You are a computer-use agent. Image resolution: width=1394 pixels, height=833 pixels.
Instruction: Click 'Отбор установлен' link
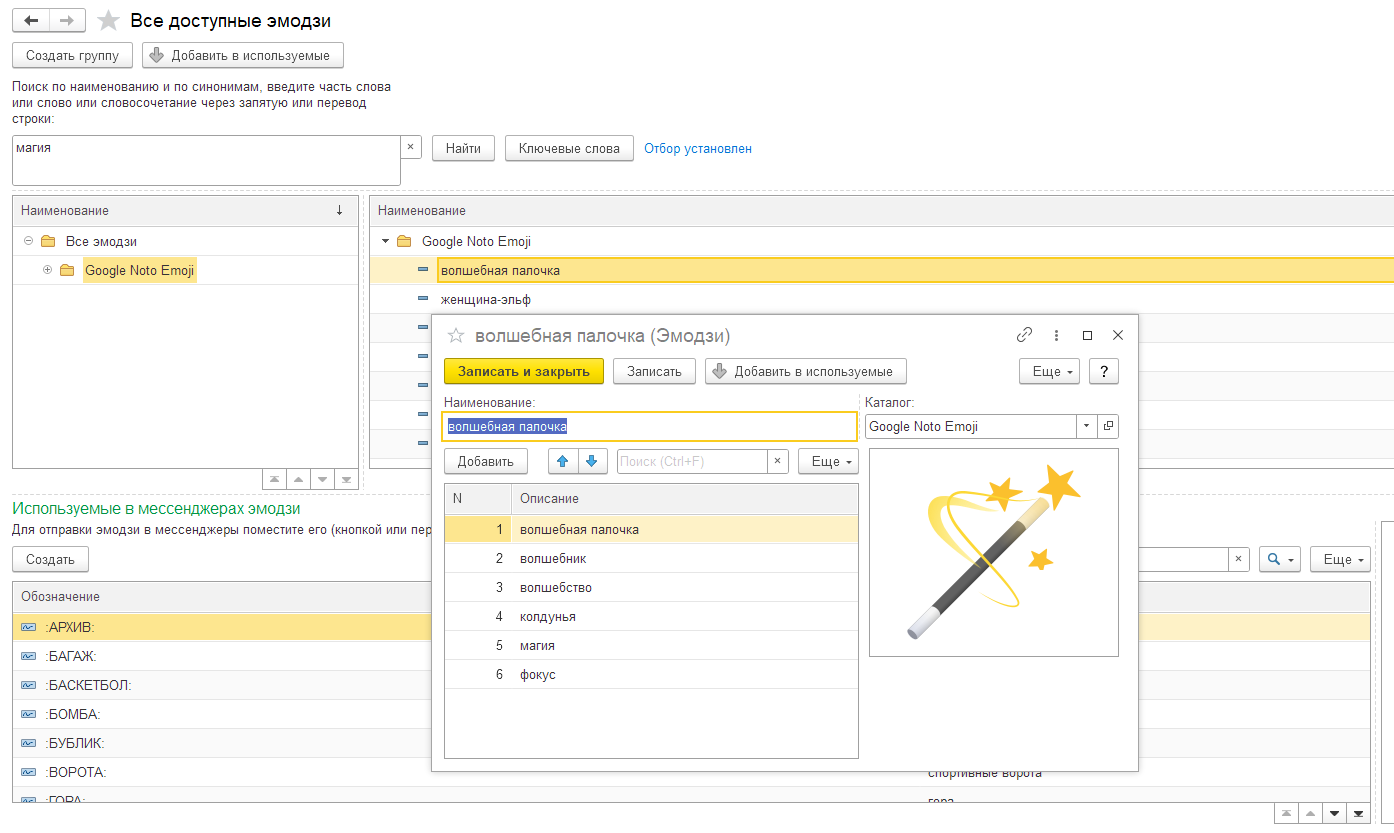click(698, 149)
